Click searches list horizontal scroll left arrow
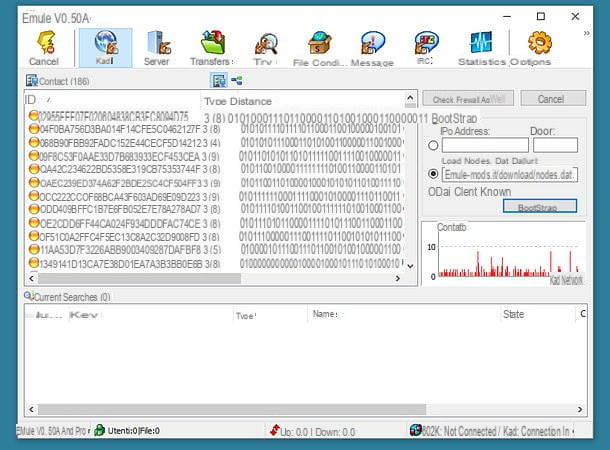The height and width of the screenshot is (450, 610). pyautogui.click(x=32, y=409)
